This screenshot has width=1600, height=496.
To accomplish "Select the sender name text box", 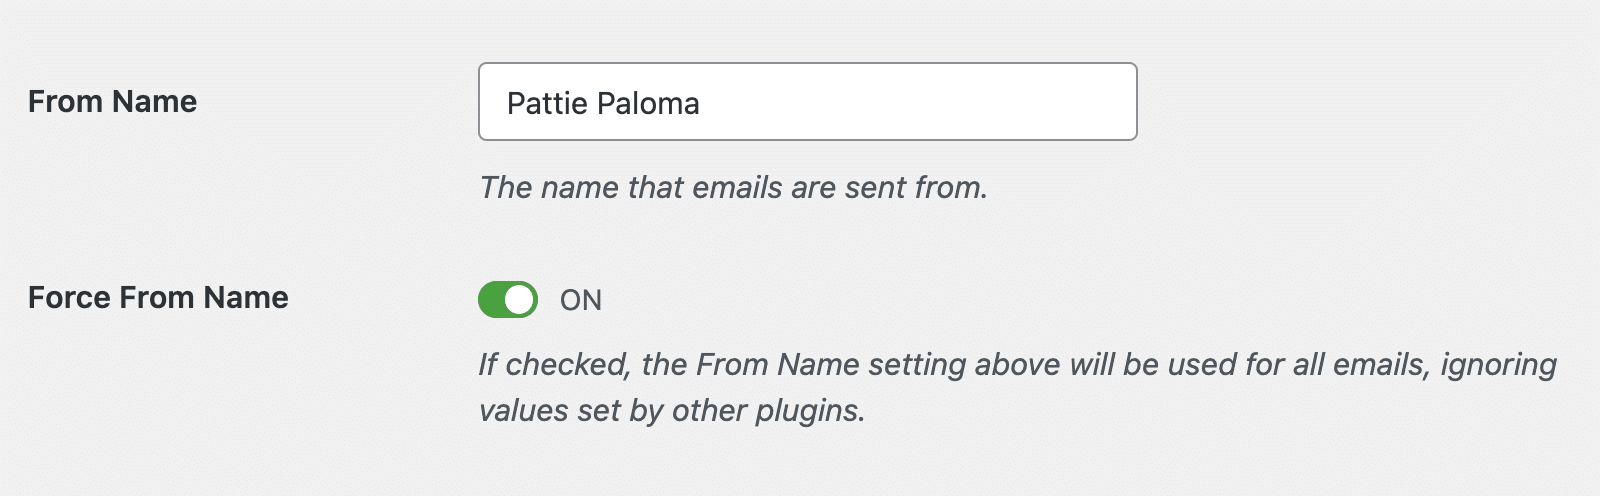I will (807, 102).
